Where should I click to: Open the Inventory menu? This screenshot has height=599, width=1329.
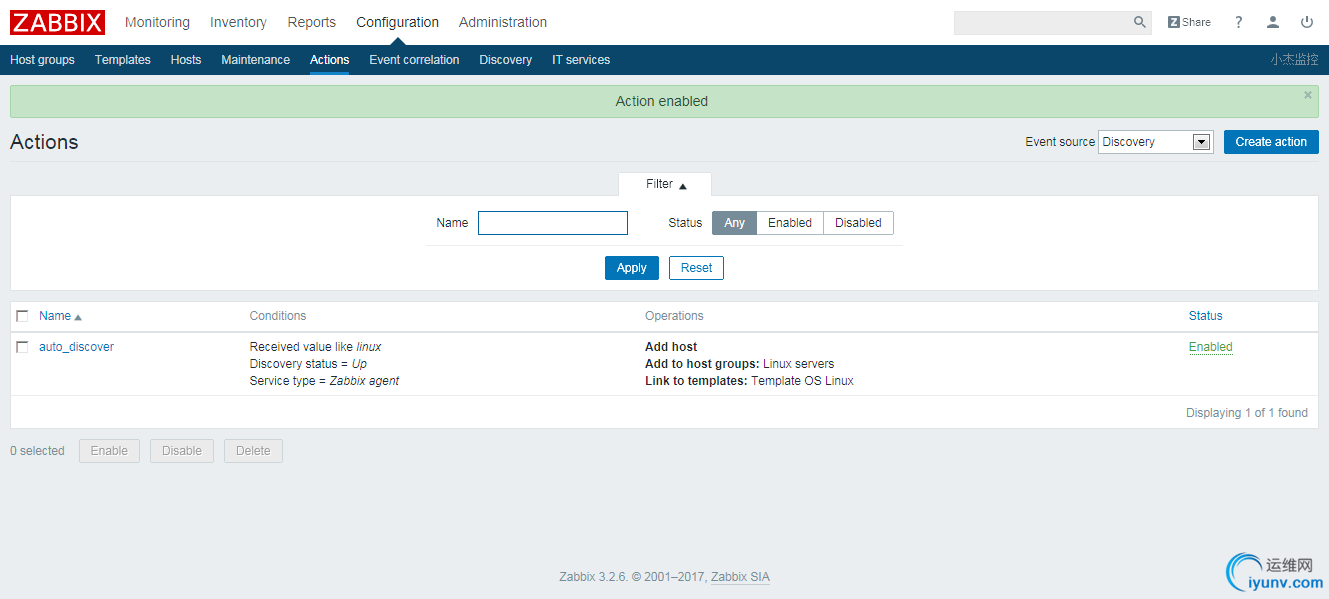(x=238, y=22)
